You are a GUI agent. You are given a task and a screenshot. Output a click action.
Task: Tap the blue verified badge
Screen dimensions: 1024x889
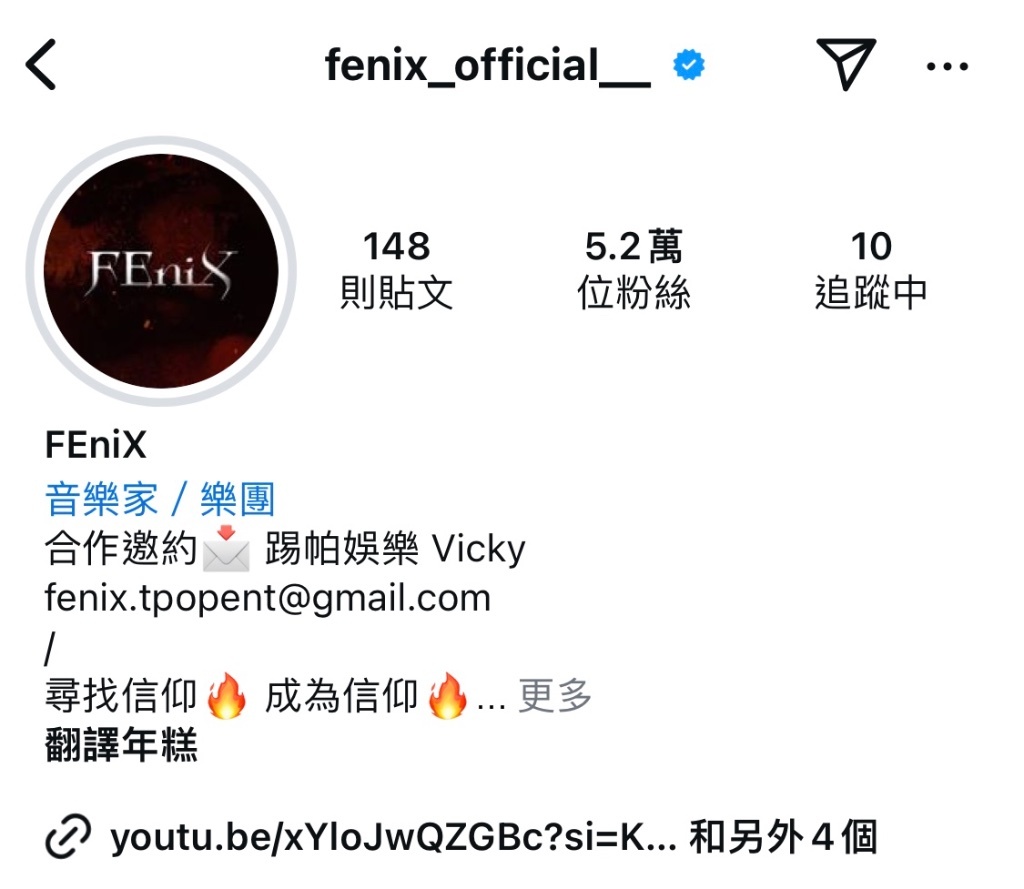pos(689,65)
